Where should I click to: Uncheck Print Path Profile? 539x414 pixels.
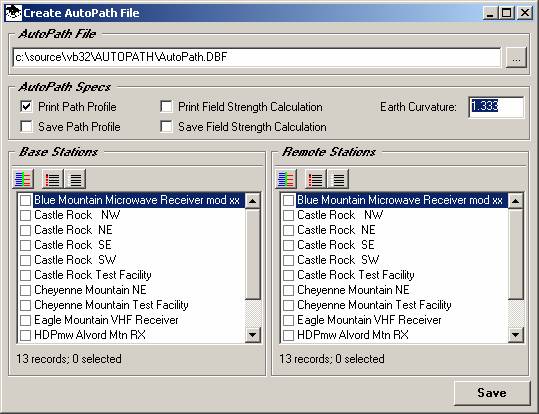(26, 107)
